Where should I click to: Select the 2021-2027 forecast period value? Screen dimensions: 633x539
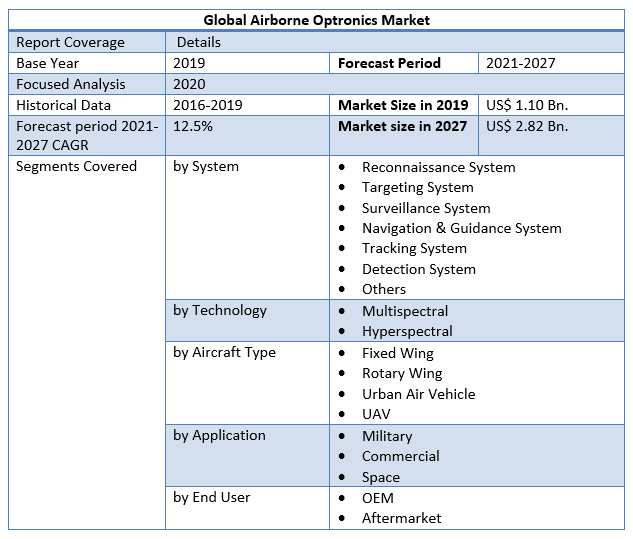(x=520, y=63)
